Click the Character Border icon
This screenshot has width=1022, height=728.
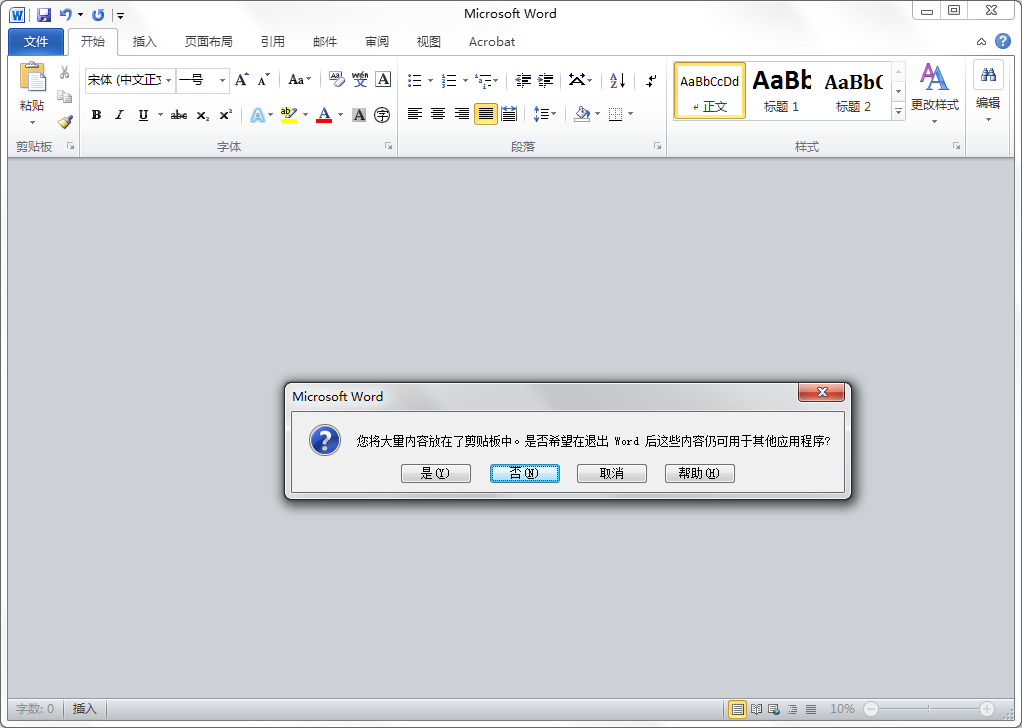[383, 80]
